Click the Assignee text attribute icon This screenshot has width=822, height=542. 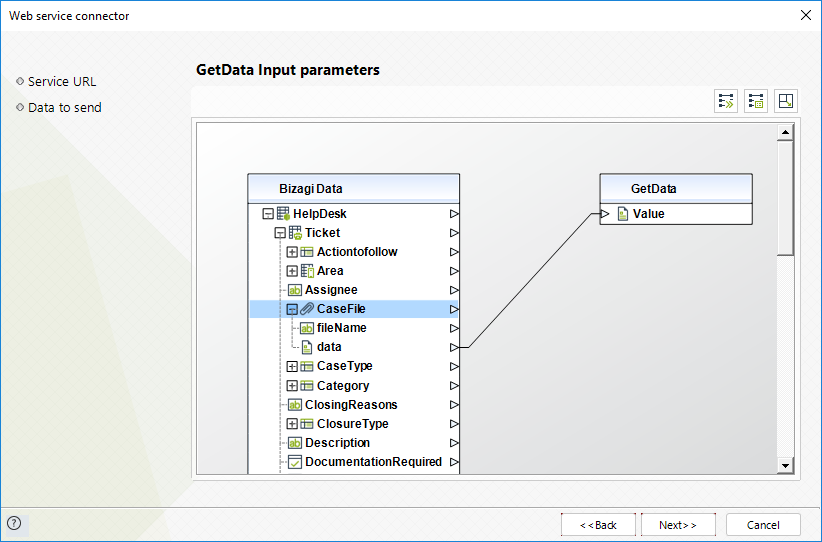tap(295, 290)
